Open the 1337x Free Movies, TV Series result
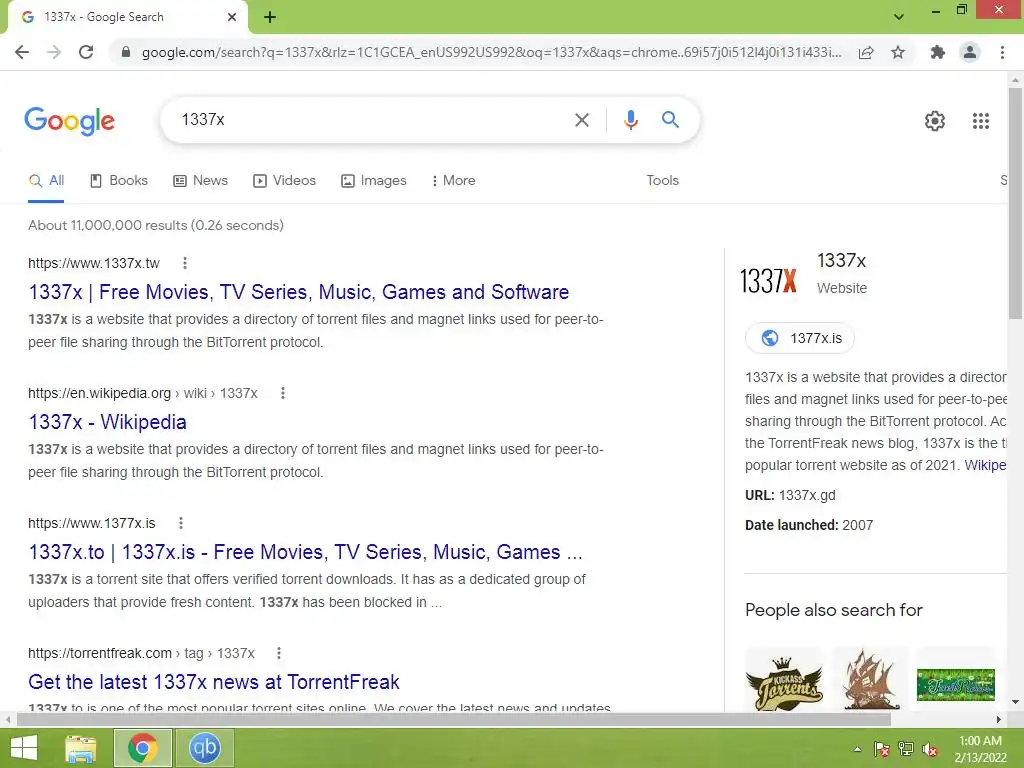The height and width of the screenshot is (768, 1024). tap(298, 292)
